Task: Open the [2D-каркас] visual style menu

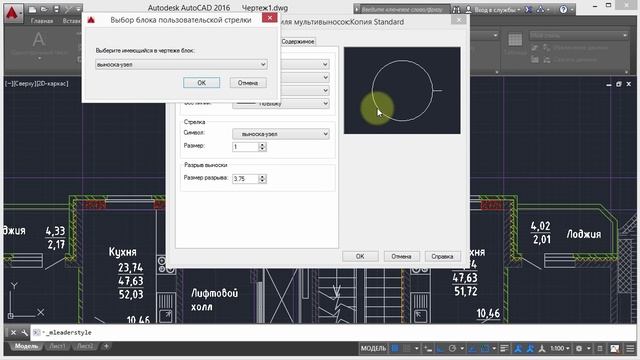Action: (x=53, y=84)
